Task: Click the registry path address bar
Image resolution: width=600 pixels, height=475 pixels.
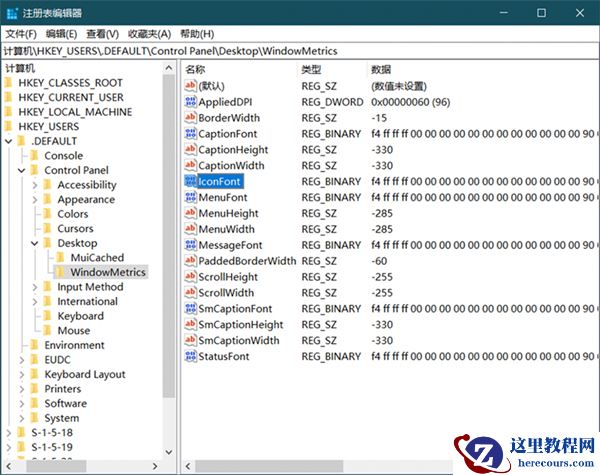Action: [x=300, y=51]
